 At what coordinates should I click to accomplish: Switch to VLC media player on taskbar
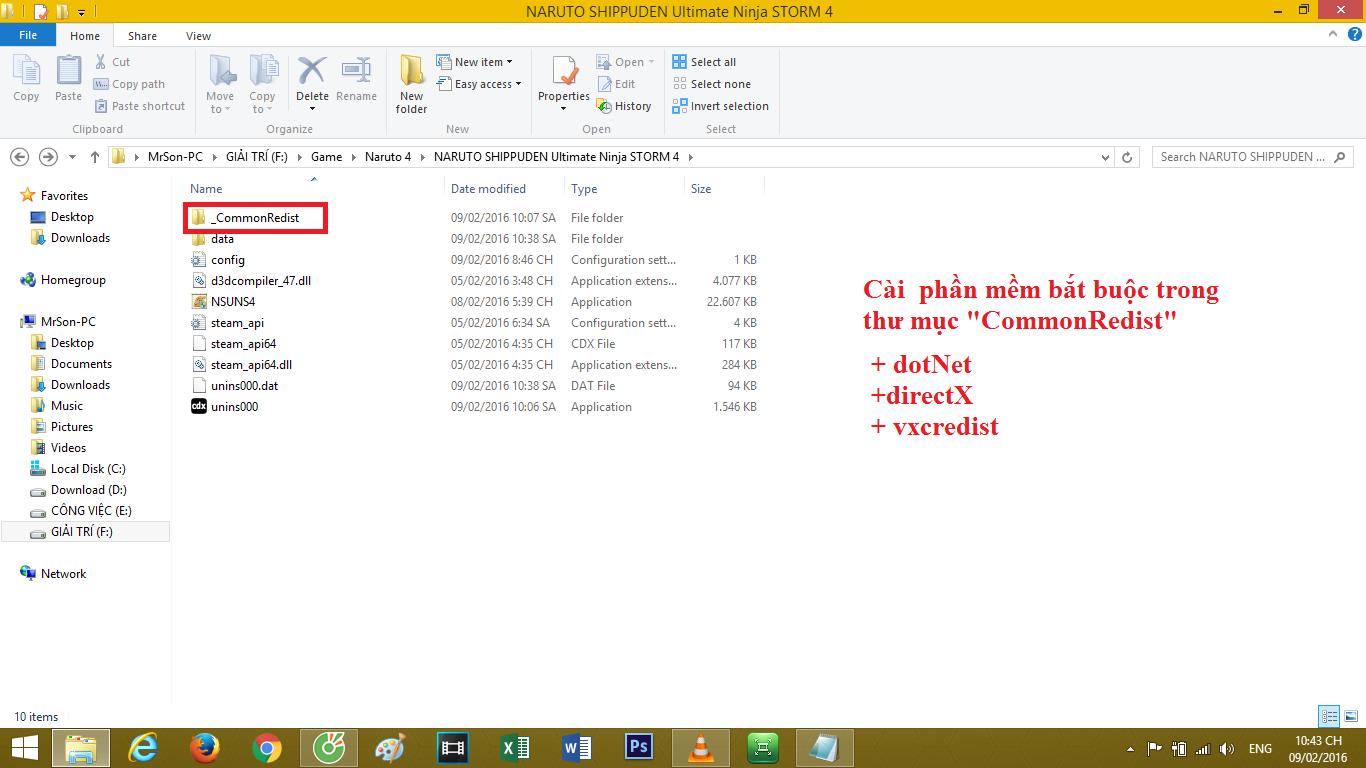pos(701,747)
